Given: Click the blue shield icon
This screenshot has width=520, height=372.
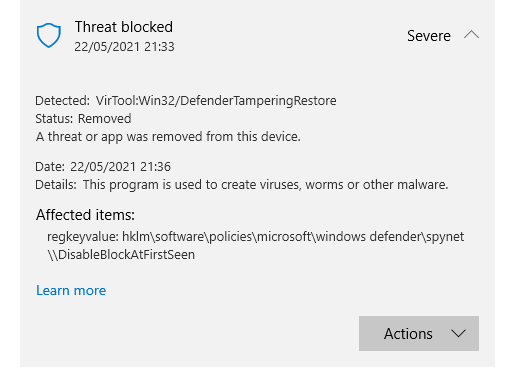Looking at the screenshot, I should (49, 35).
